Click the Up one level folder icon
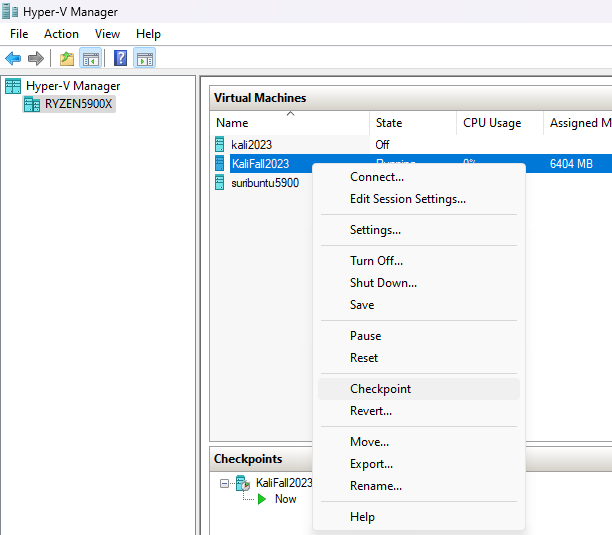The image size is (612, 535). click(67, 59)
